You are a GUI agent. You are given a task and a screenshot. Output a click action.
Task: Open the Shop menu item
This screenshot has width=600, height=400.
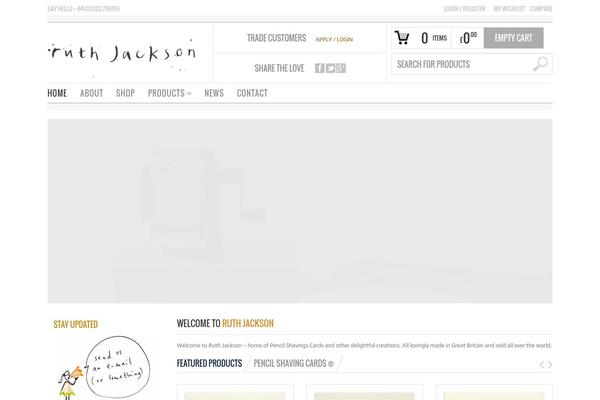[x=126, y=93]
